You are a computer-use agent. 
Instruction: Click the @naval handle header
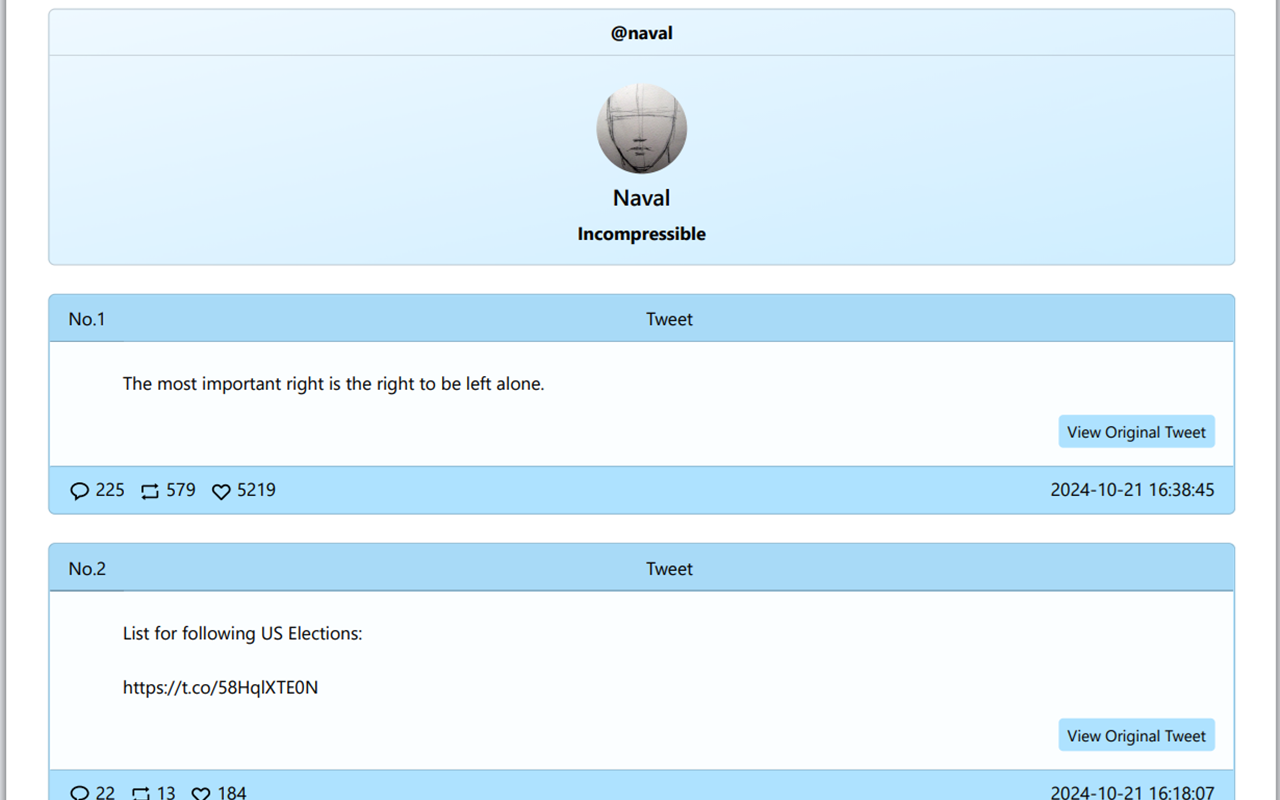pos(642,33)
